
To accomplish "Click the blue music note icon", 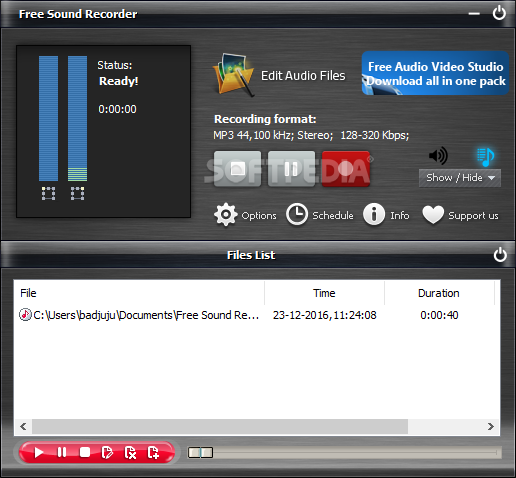I will point(485,157).
